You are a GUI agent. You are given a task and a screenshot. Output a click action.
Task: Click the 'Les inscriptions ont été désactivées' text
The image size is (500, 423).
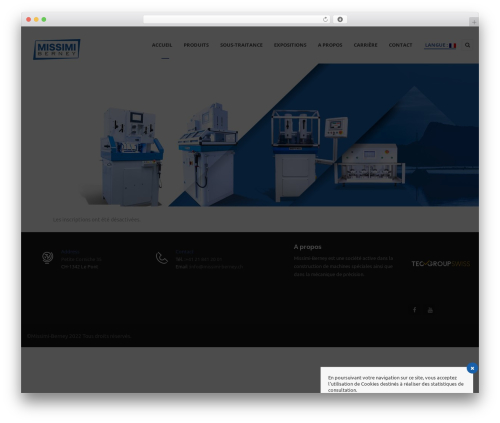[96, 219]
